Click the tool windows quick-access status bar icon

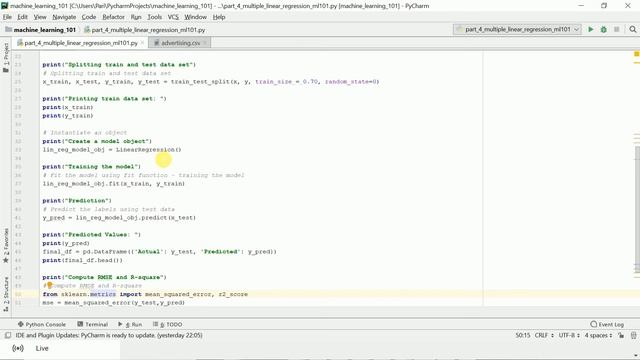coord(7,336)
